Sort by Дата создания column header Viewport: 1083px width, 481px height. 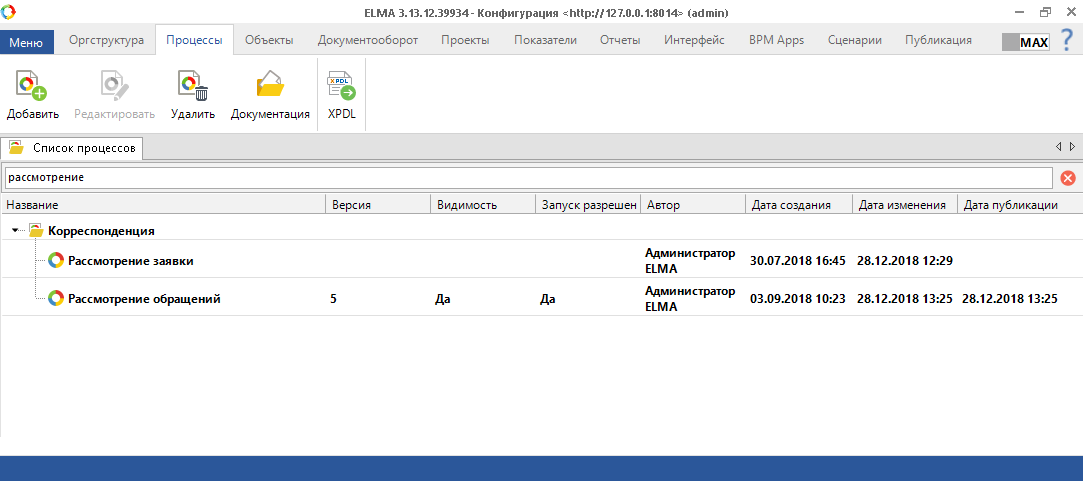click(791, 205)
